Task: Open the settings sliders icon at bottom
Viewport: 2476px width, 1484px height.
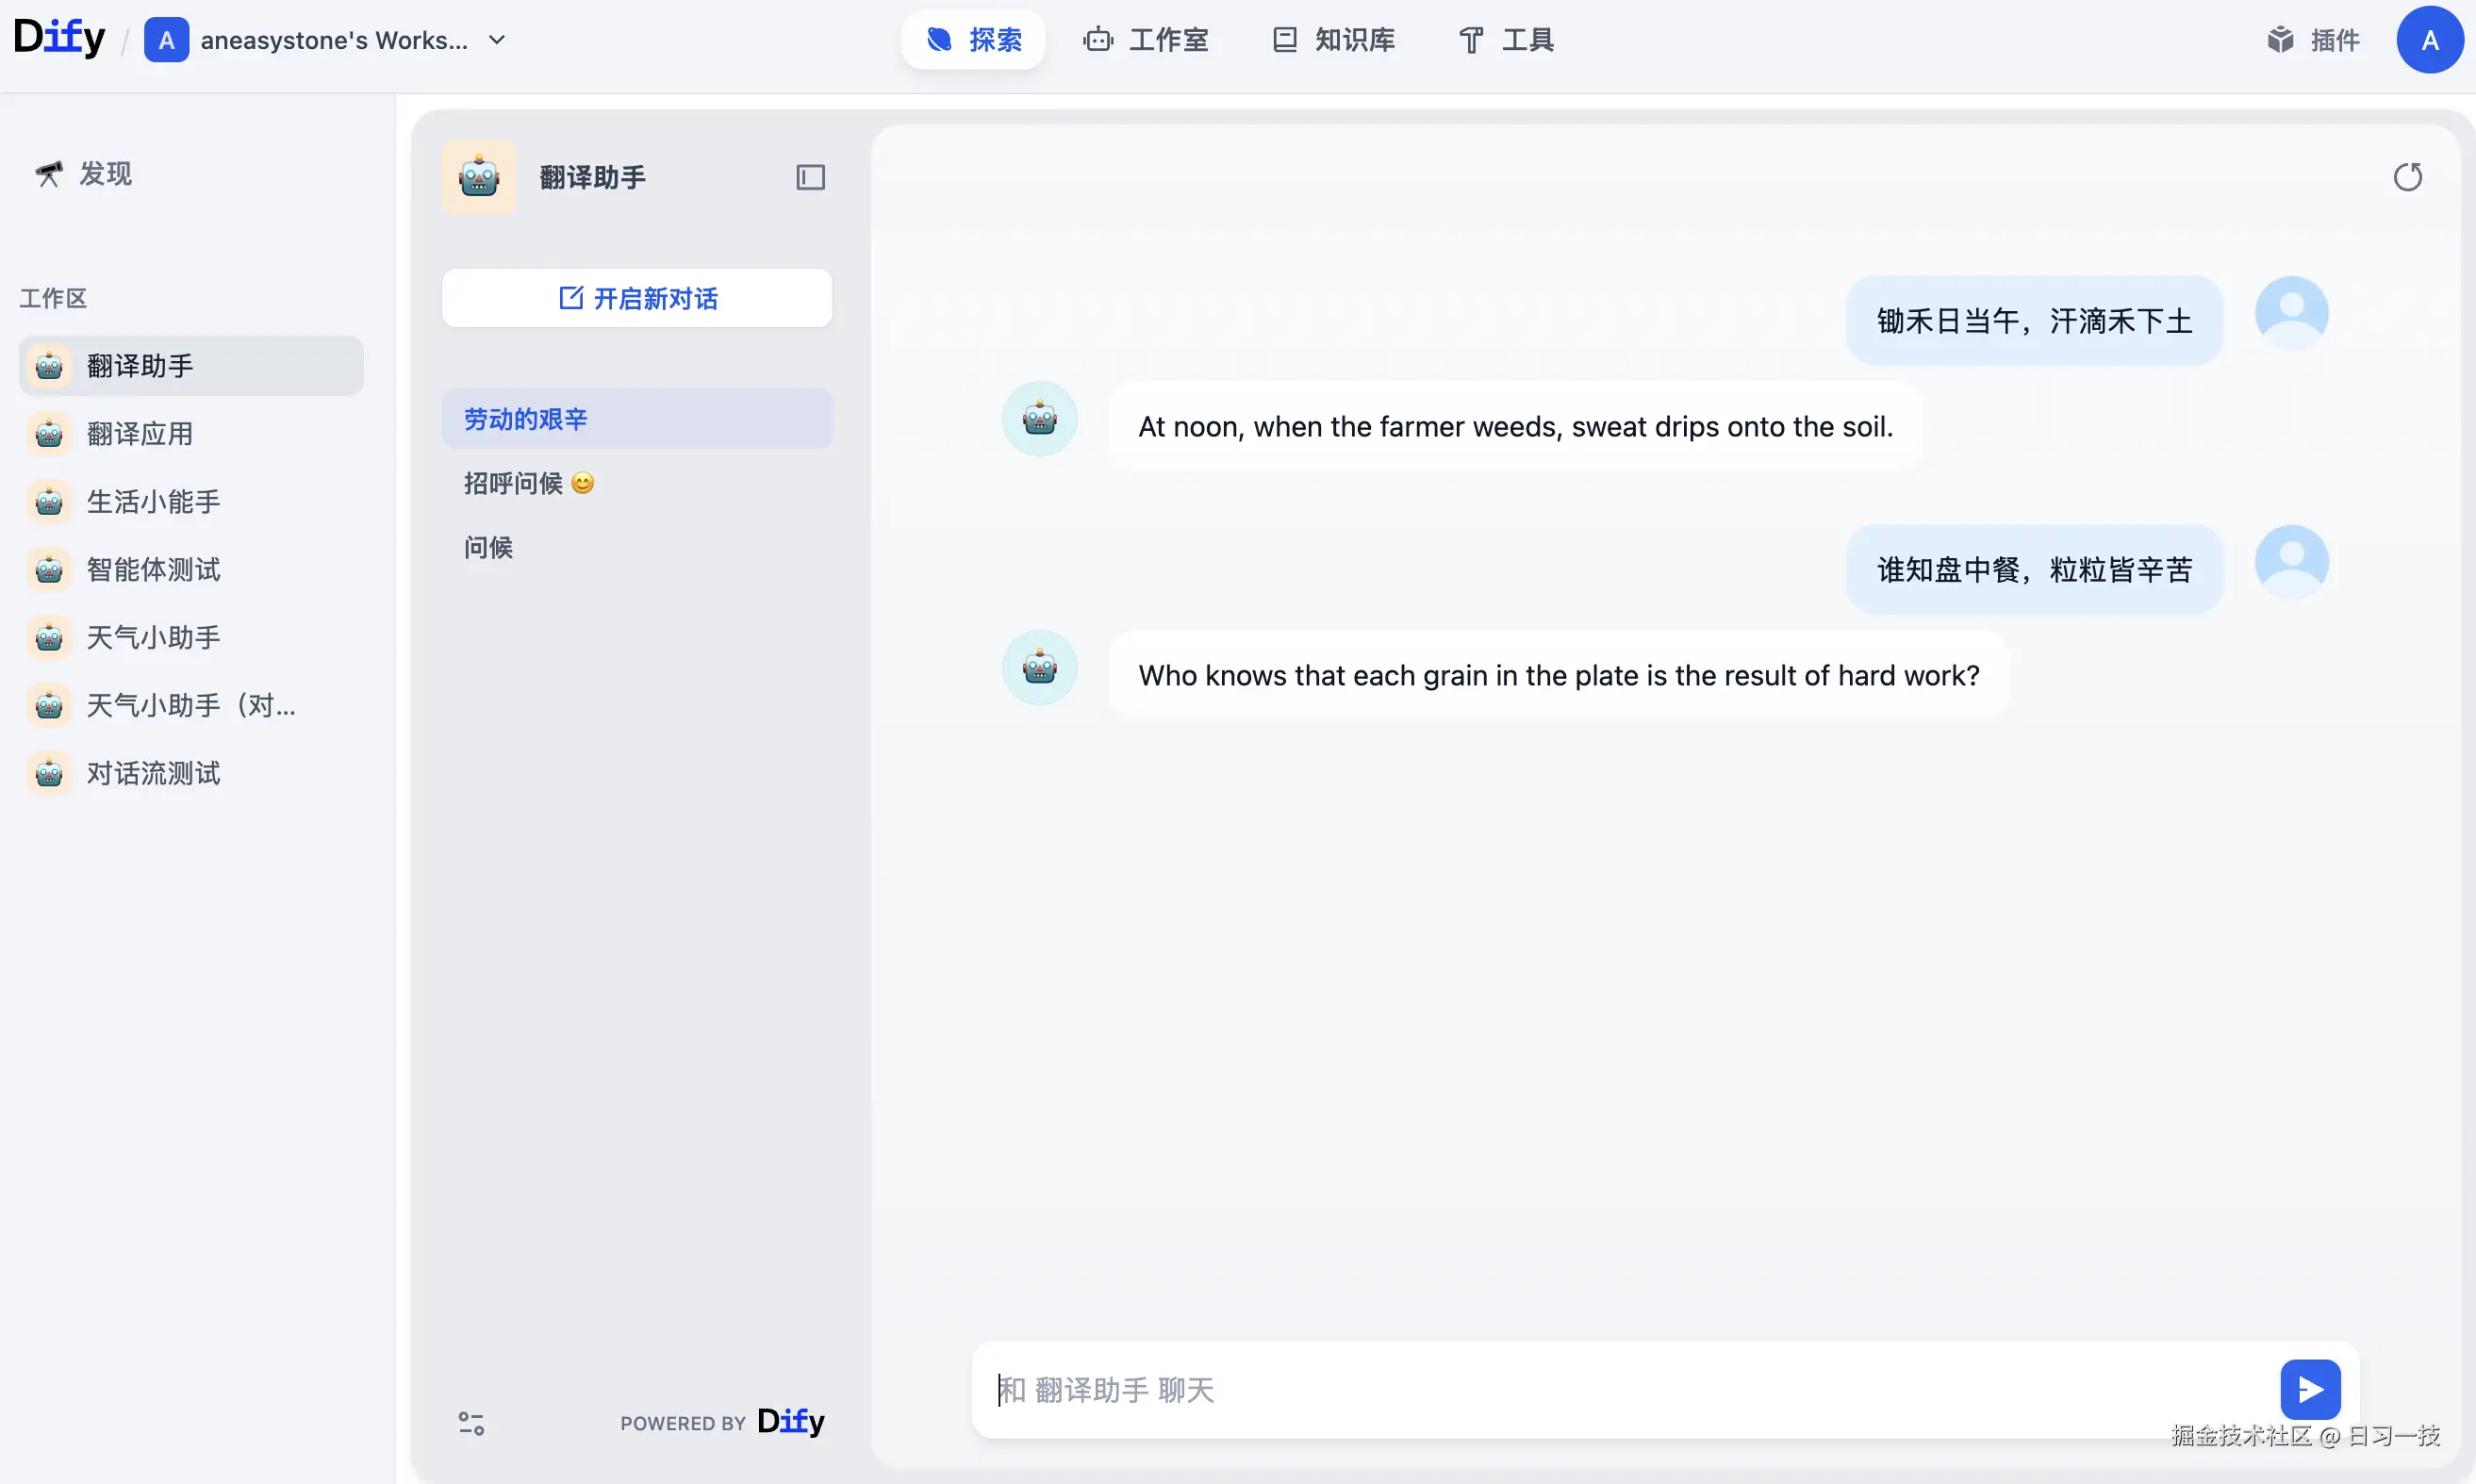Action: tap(471, 1423)
